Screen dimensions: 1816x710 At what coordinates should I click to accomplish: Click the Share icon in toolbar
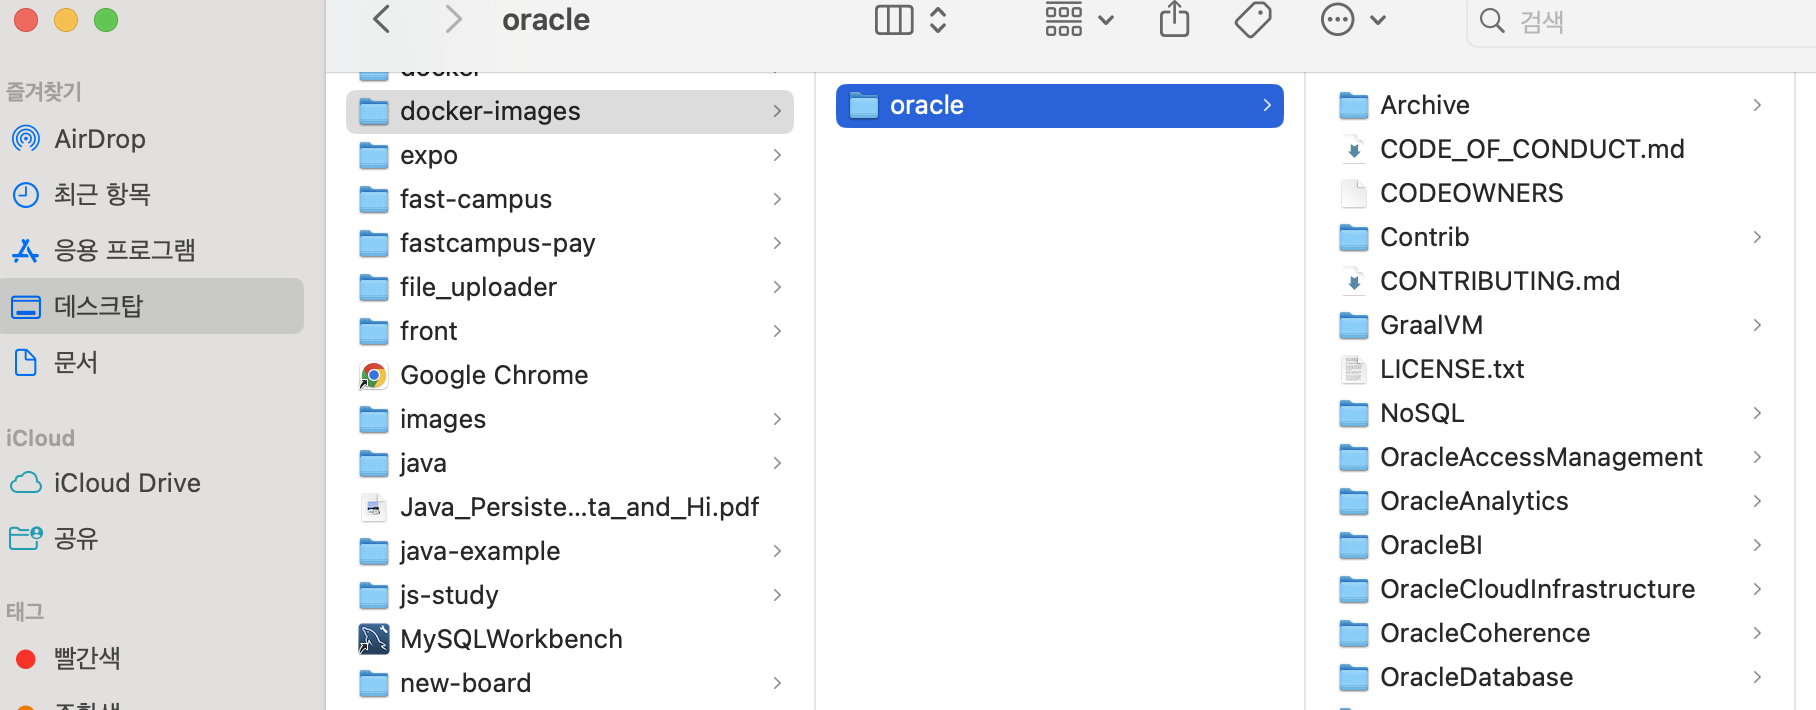tap(1174, 19)
